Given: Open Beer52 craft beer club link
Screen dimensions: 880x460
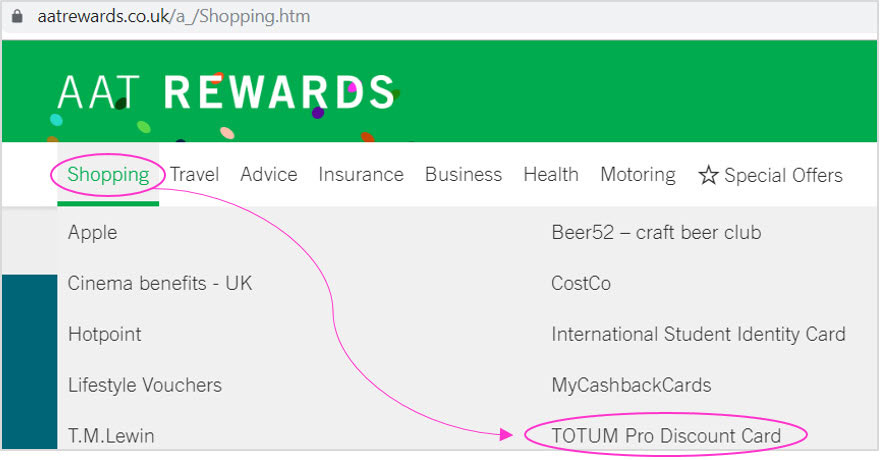Looking at the screenshot, I should (656, 232).
